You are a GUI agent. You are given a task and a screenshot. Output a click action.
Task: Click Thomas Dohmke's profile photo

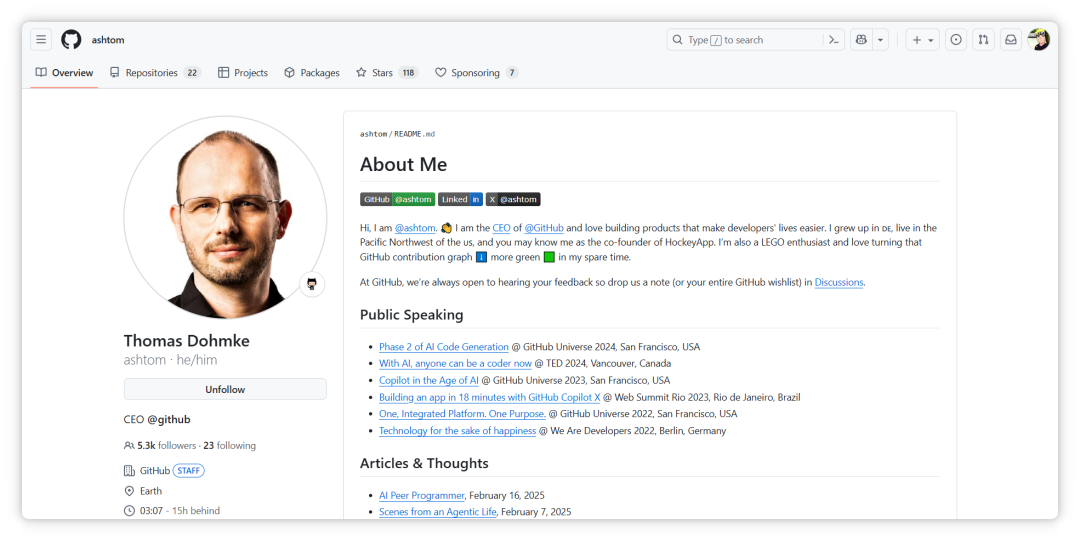pyautogui.click(x=225, y=217)
